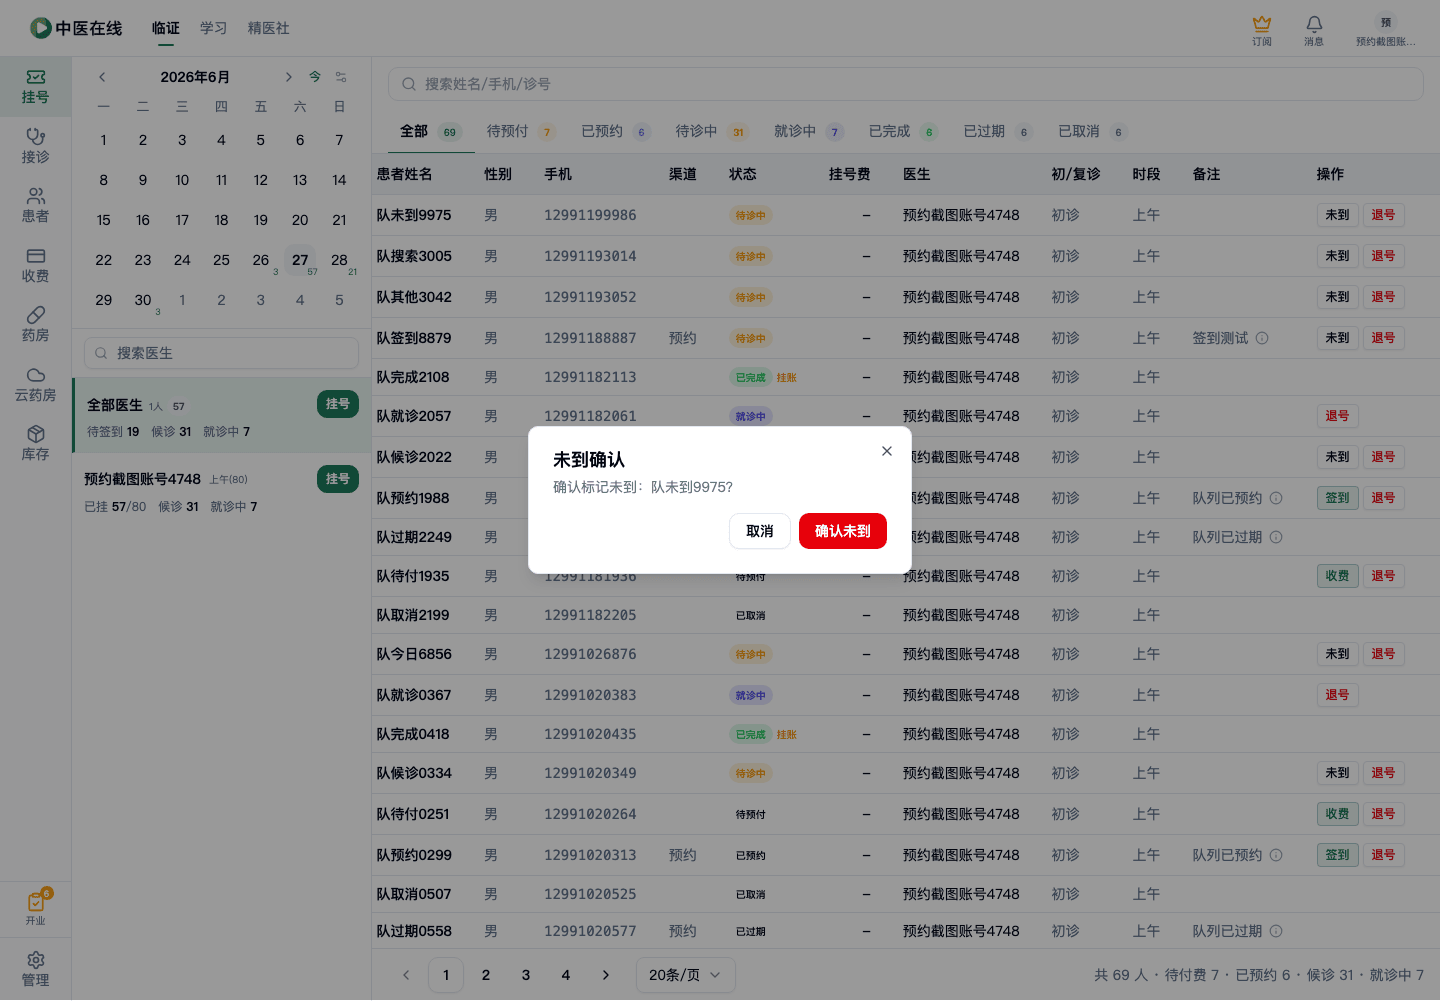
Task: Click info icon in 队预约1988 row's 队列已预约 note
Action: point(1276,498)
